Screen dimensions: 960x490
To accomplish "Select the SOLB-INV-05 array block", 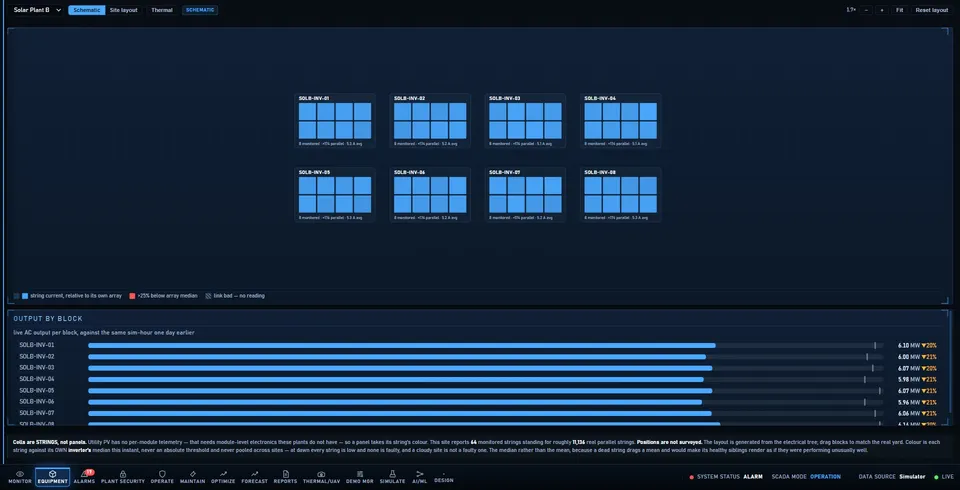I will pyautogui.click(x=335, y=195).
